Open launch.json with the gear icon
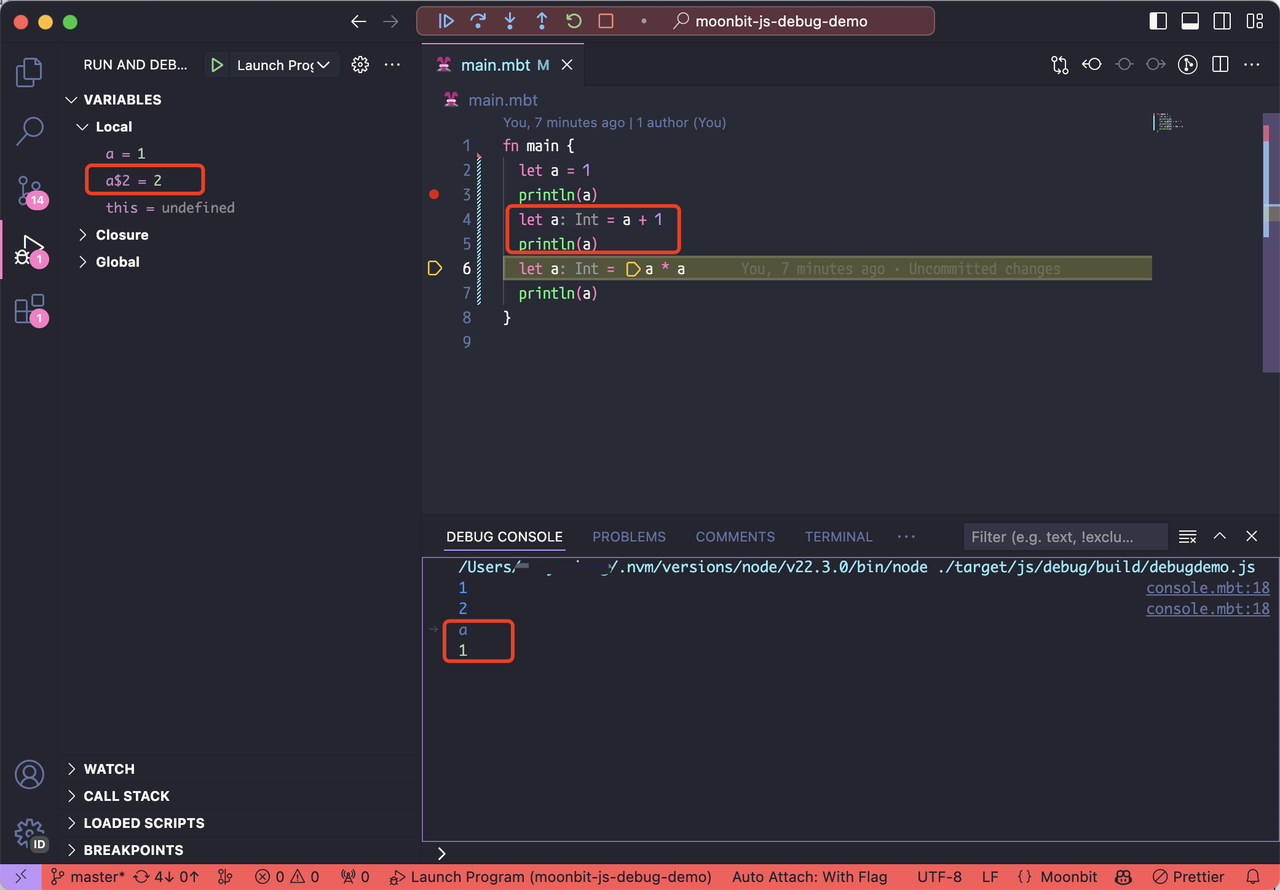The image size is (1280, 890). point(360,65)
